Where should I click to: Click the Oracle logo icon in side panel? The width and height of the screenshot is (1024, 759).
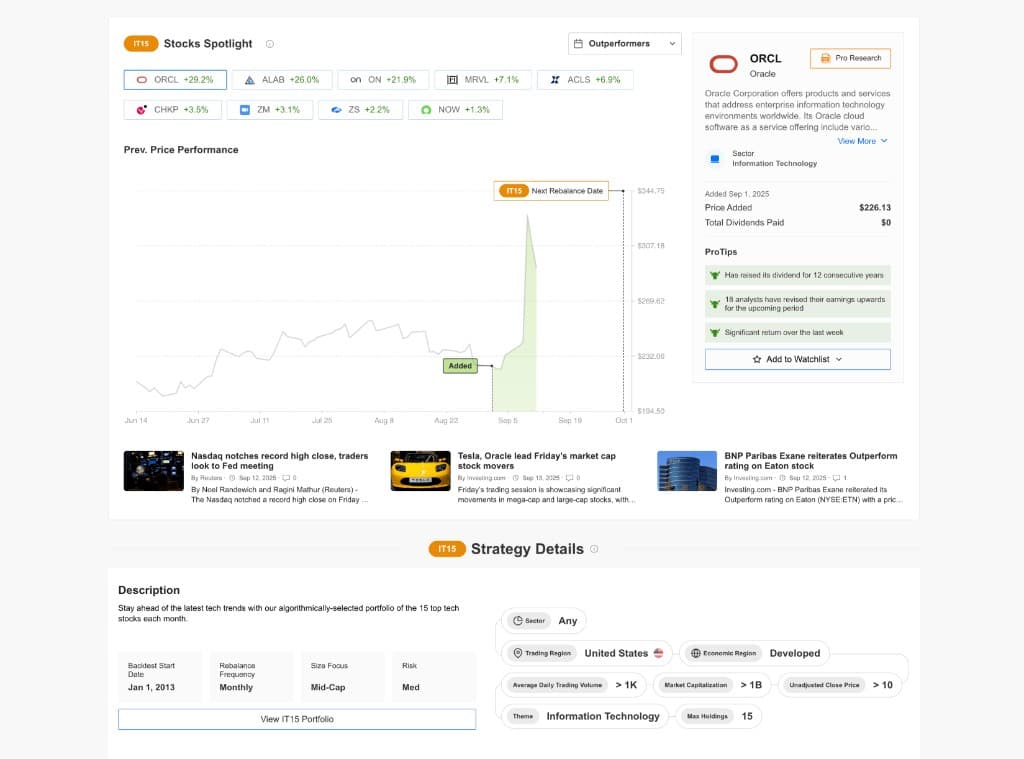click(x=724, y=65)
